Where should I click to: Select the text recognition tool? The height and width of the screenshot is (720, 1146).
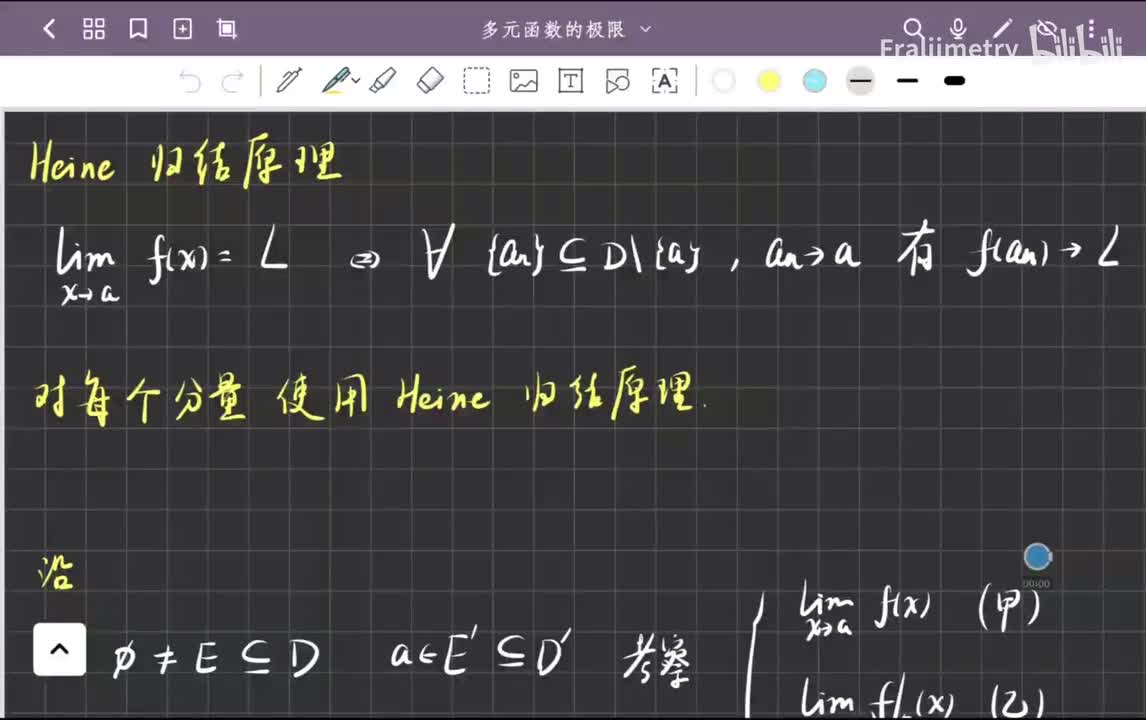(x=664, y=80)
